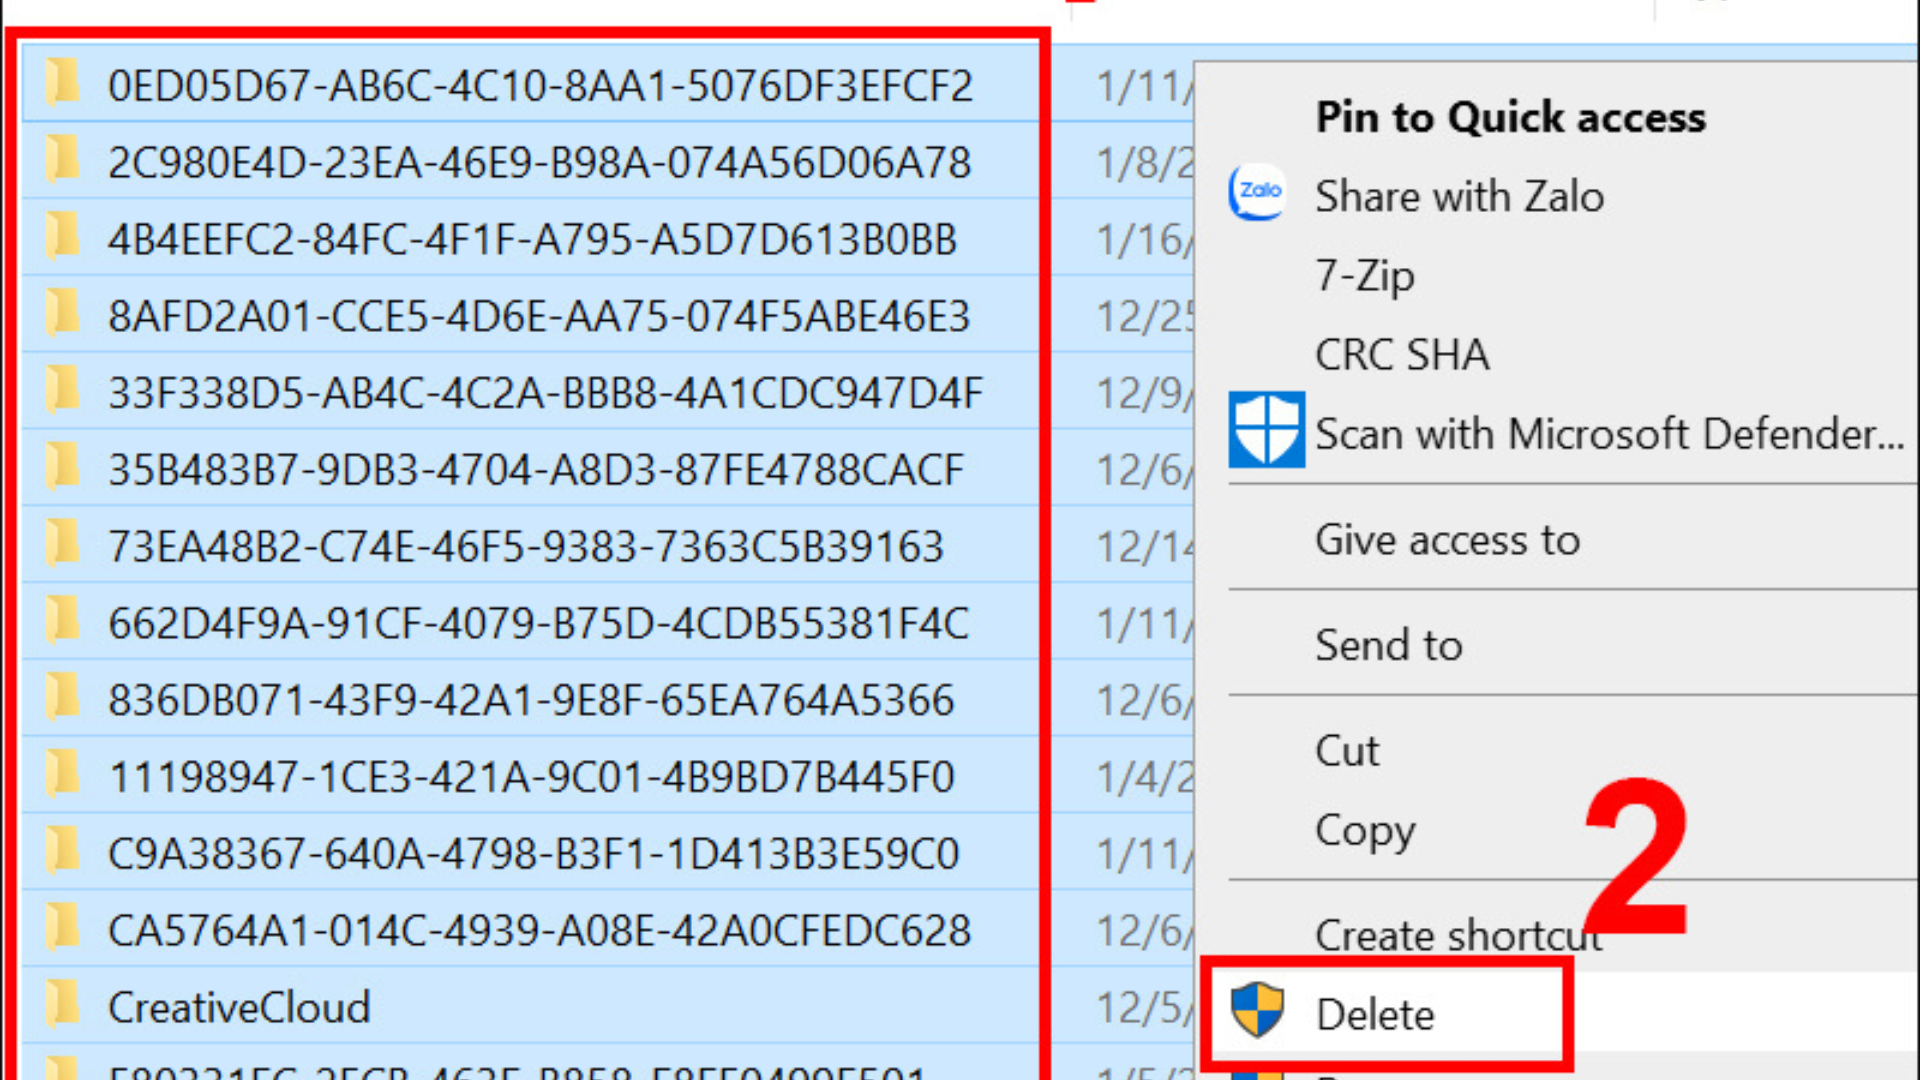Click the shield icon beside Delete
1920x1080 pixels.
coord(1257,1010)
